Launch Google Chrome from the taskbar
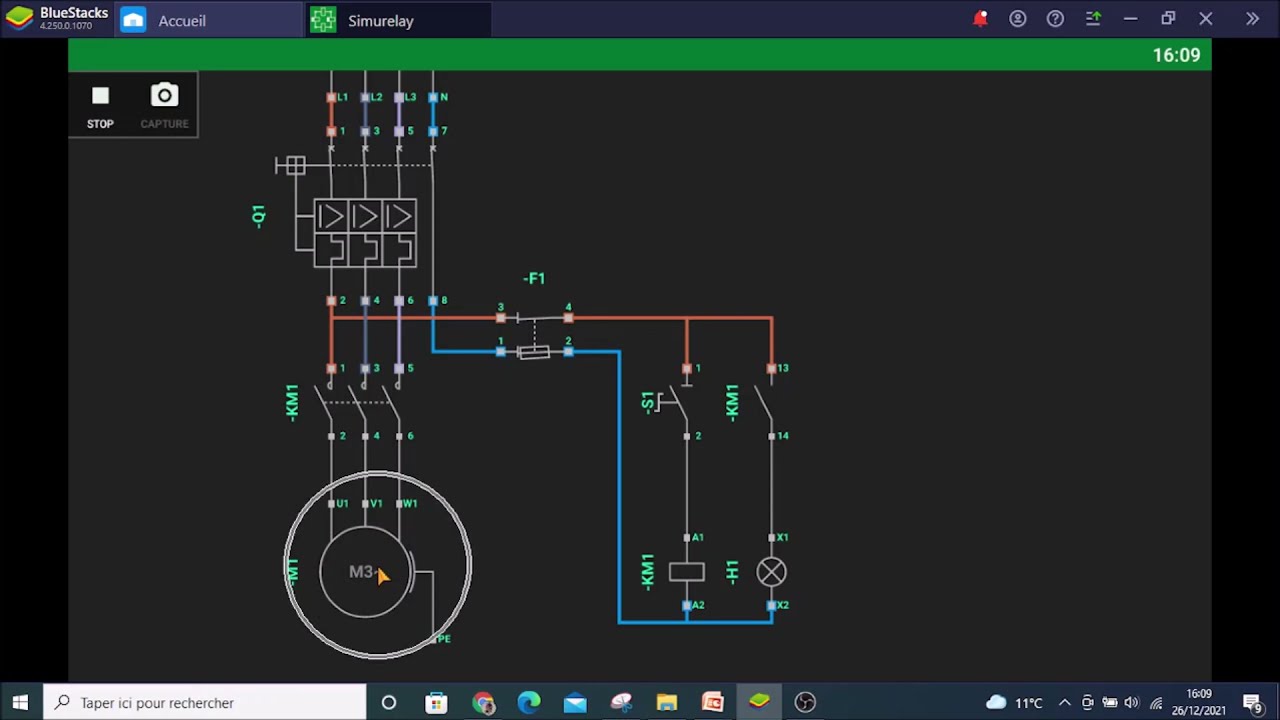This screenshot has width=1280, height=720. tap(483, 703)
